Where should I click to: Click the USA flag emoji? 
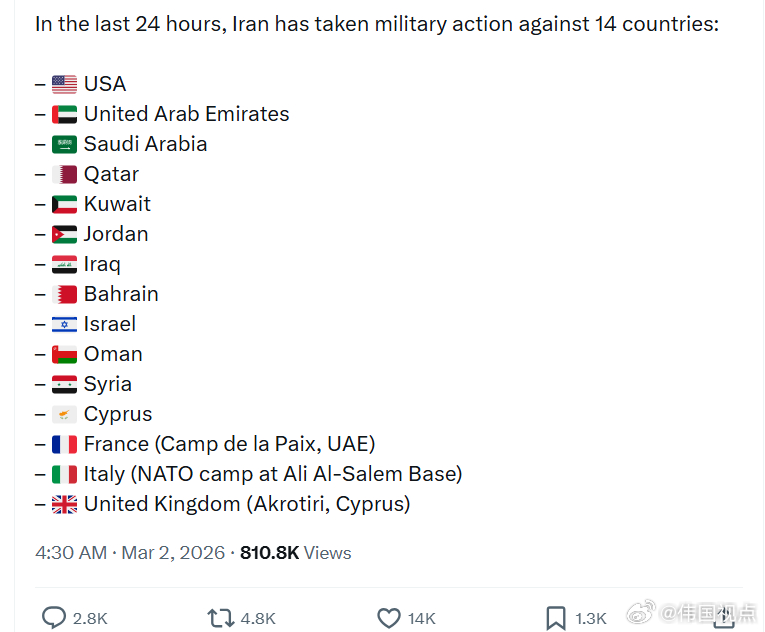(x=64, y=85)
